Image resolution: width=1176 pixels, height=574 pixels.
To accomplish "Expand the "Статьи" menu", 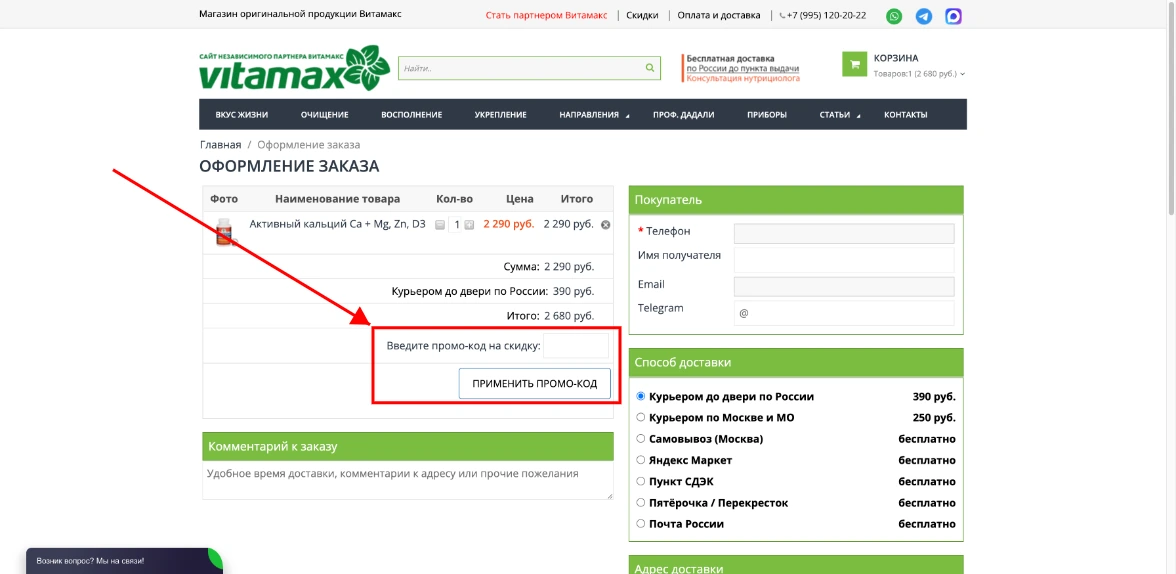I will click(839, 115).
